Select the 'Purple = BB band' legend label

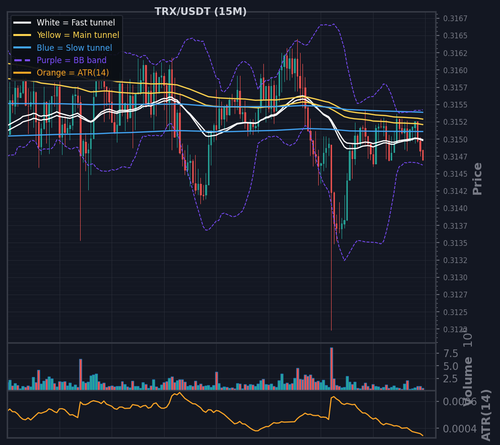pyautogui.click(x=72, y=60)
